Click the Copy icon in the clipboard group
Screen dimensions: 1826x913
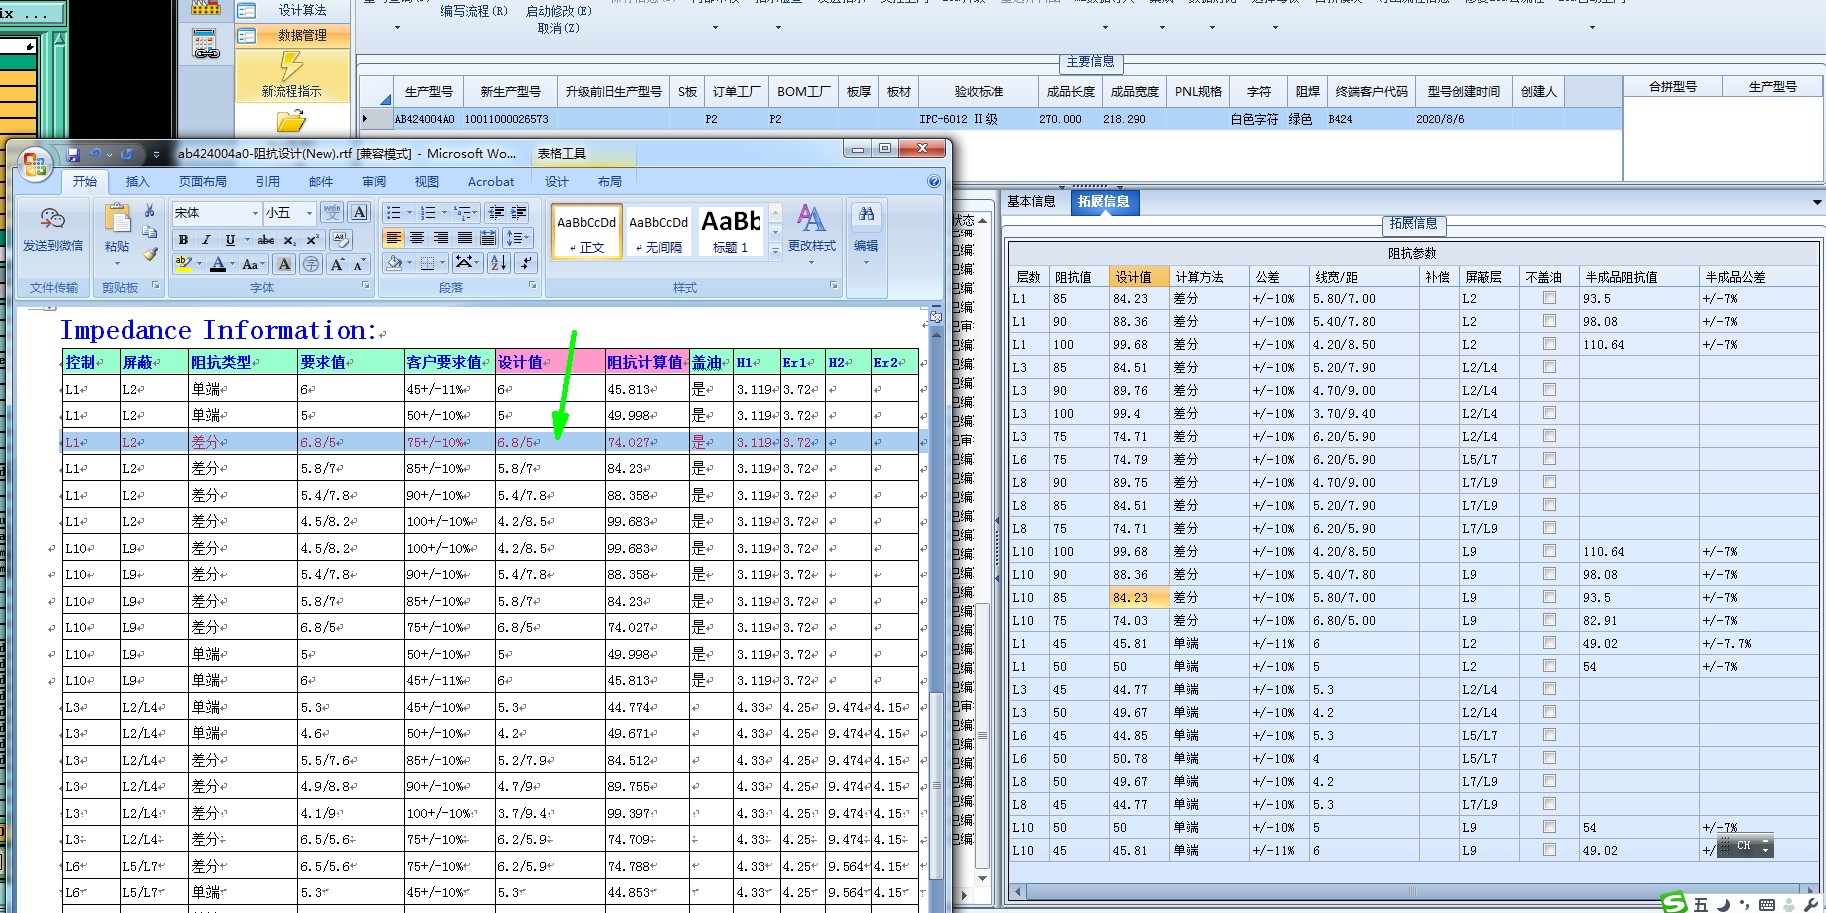click(150, 232)
